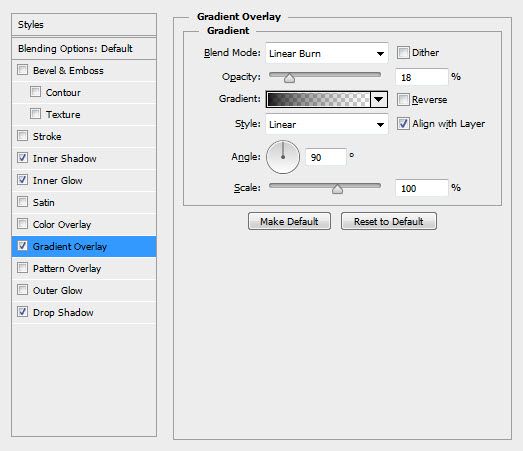Screen dimensions: 523x451
Task: Select the Contour sub-item row
Action: [x=84, y=92]
